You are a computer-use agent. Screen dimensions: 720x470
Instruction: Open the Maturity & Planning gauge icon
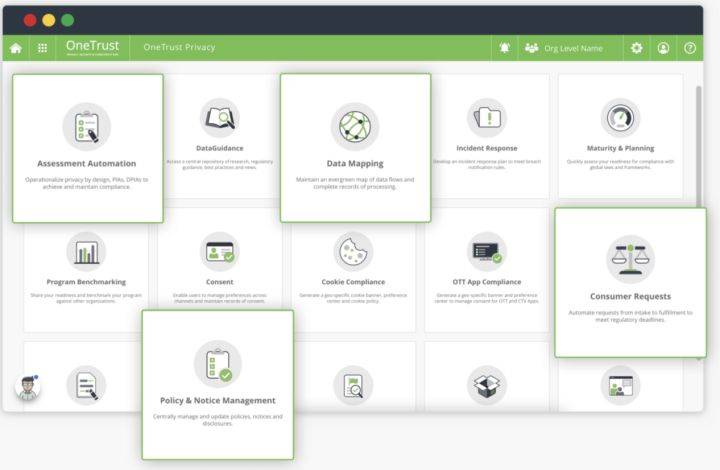click(x=620, y=118)
